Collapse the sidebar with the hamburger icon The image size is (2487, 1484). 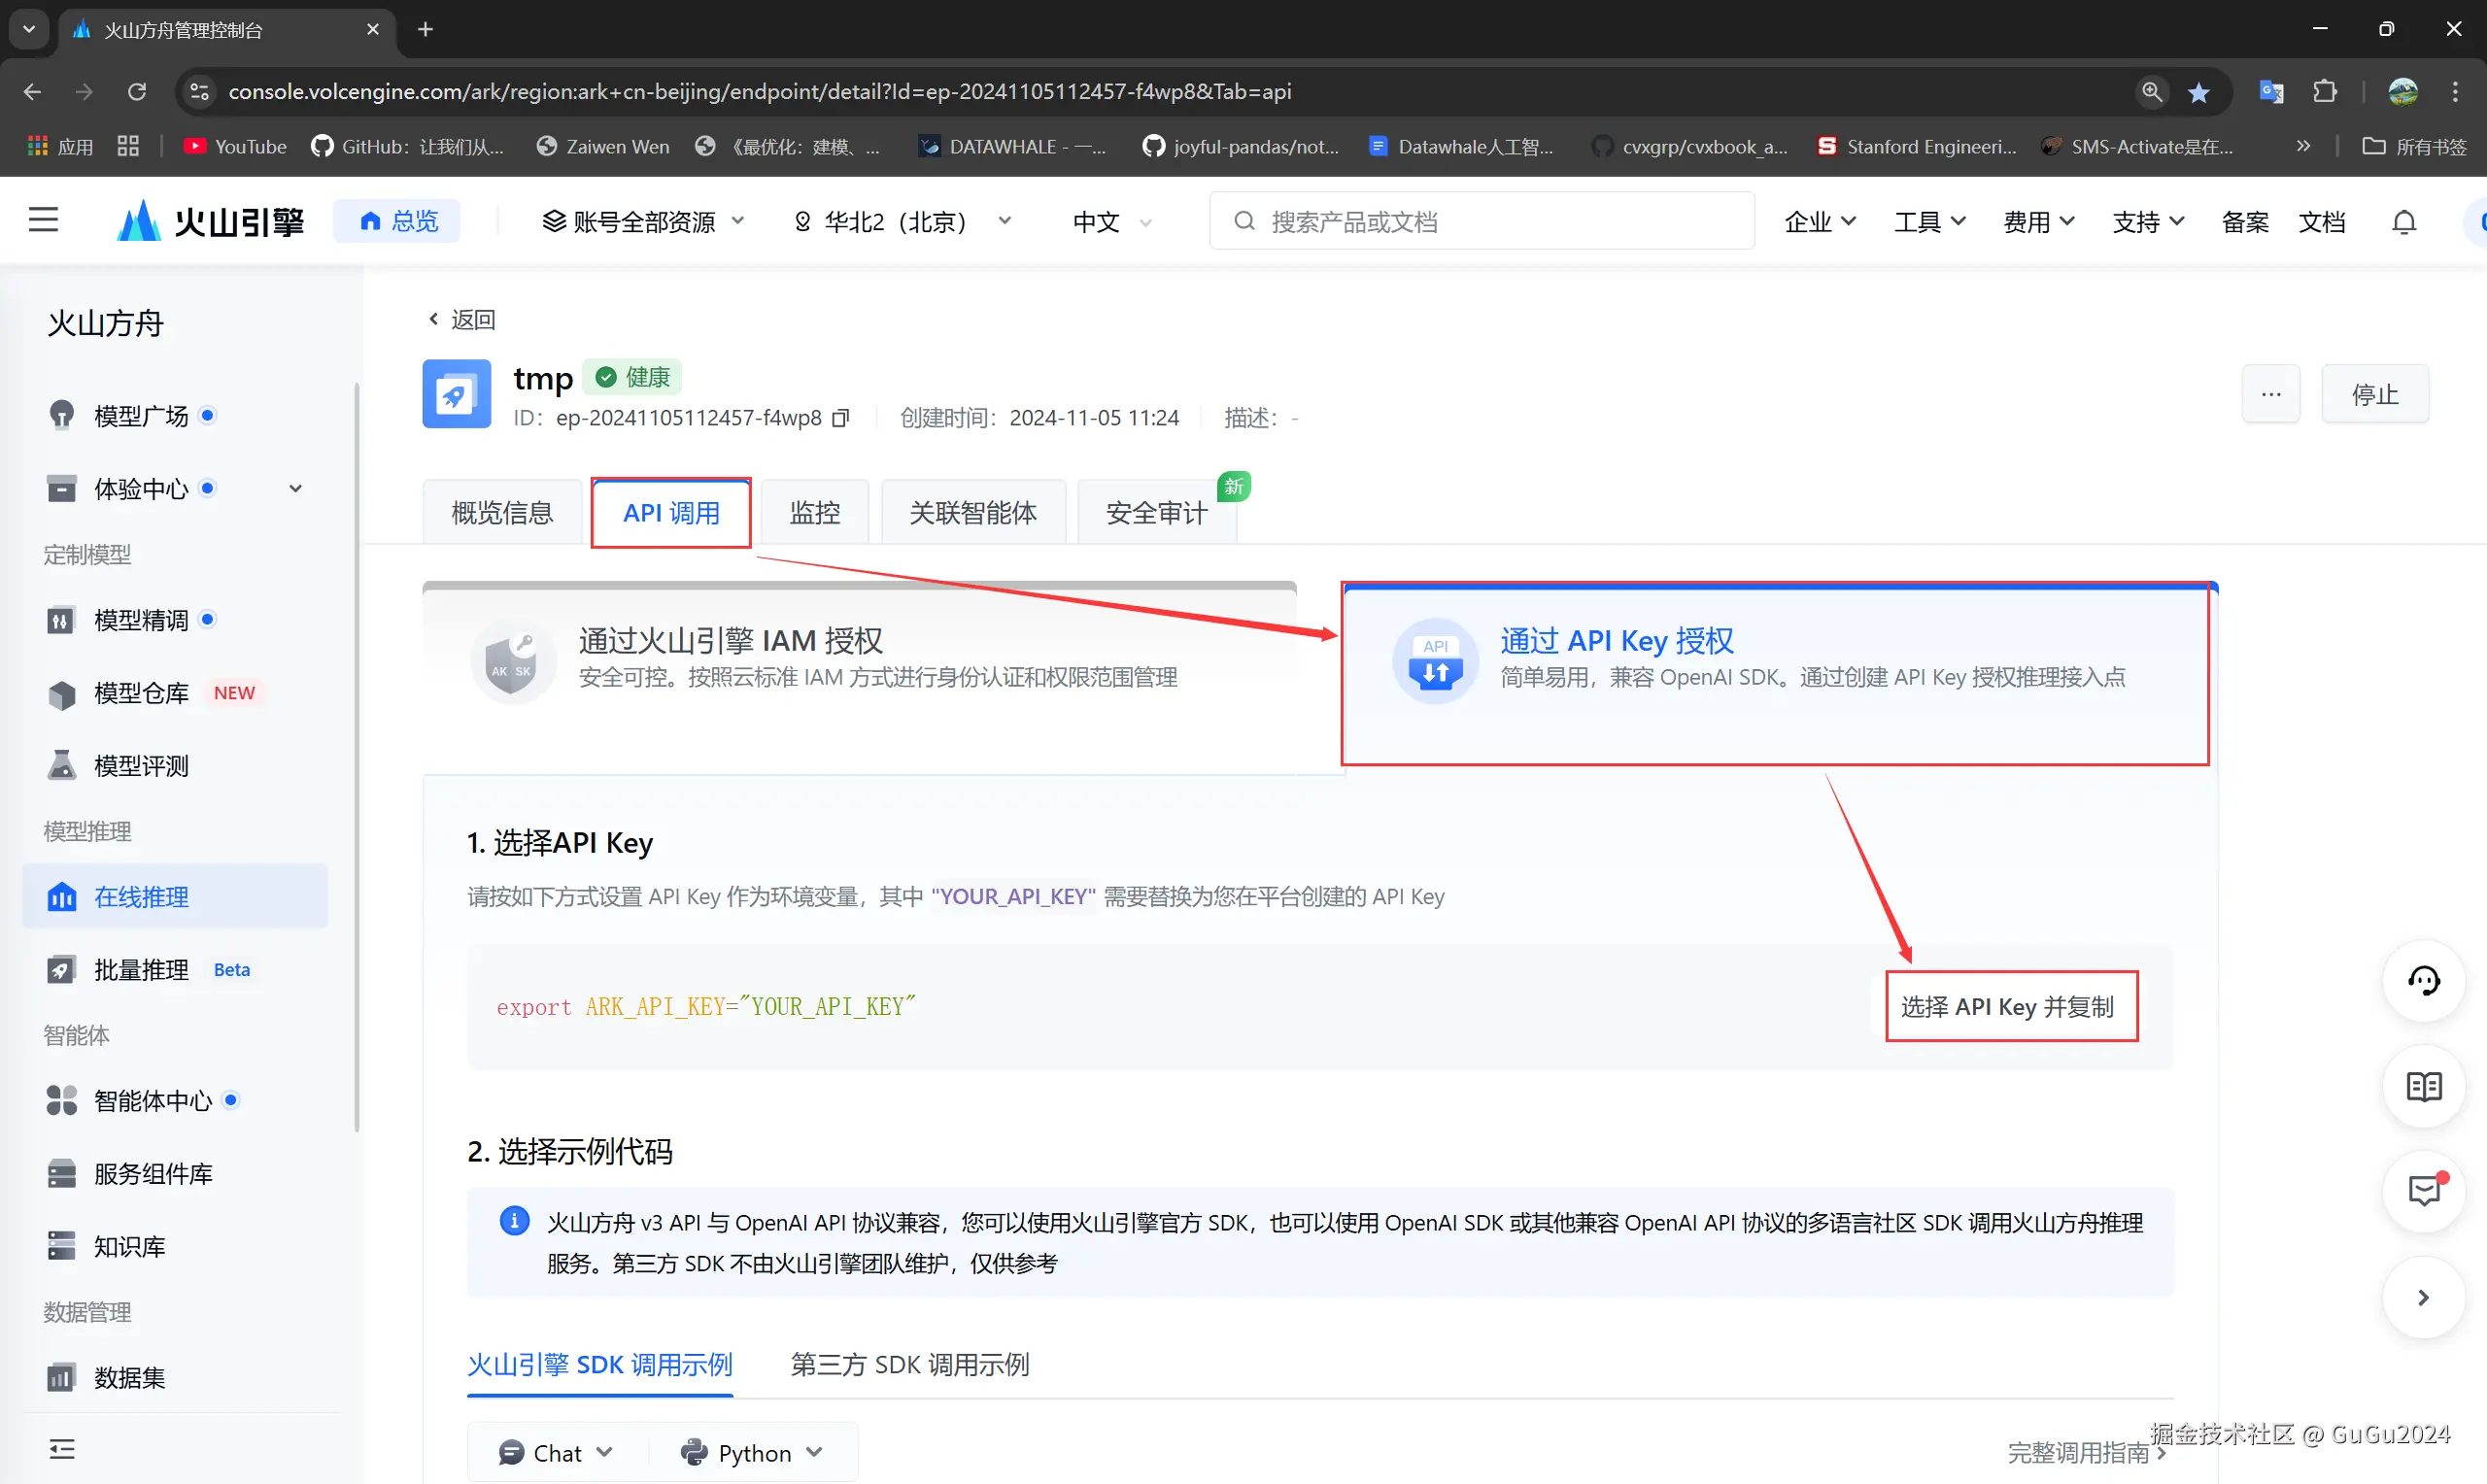point(43,219)
